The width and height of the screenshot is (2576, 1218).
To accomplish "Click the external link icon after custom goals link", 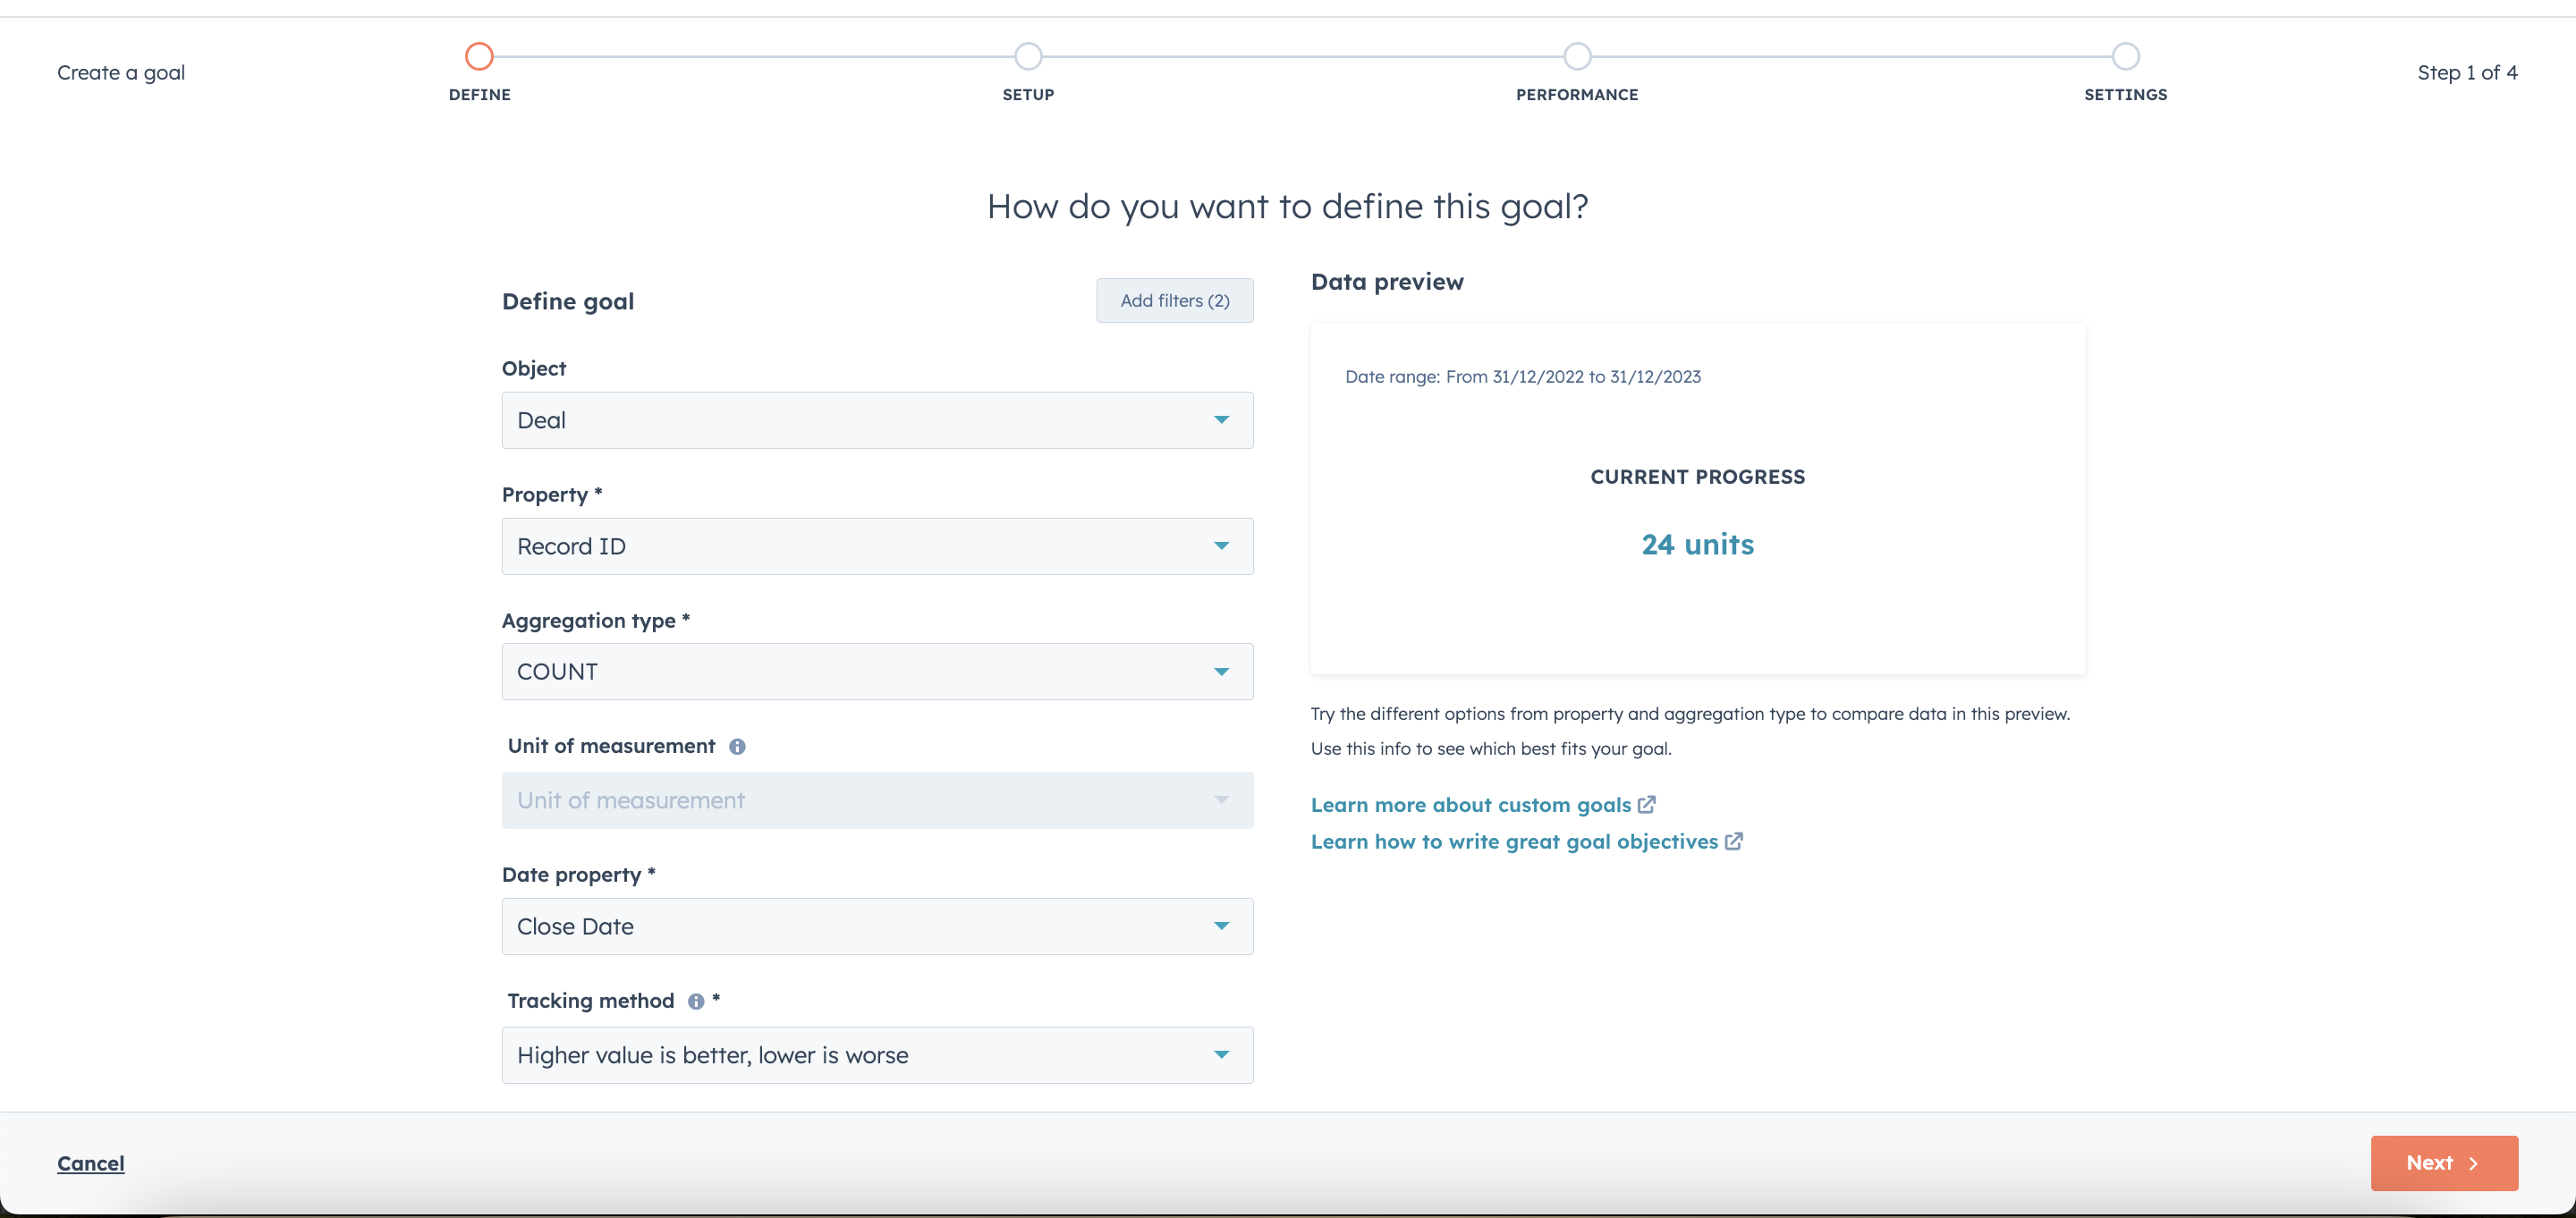I will (x=1648, y=805).
